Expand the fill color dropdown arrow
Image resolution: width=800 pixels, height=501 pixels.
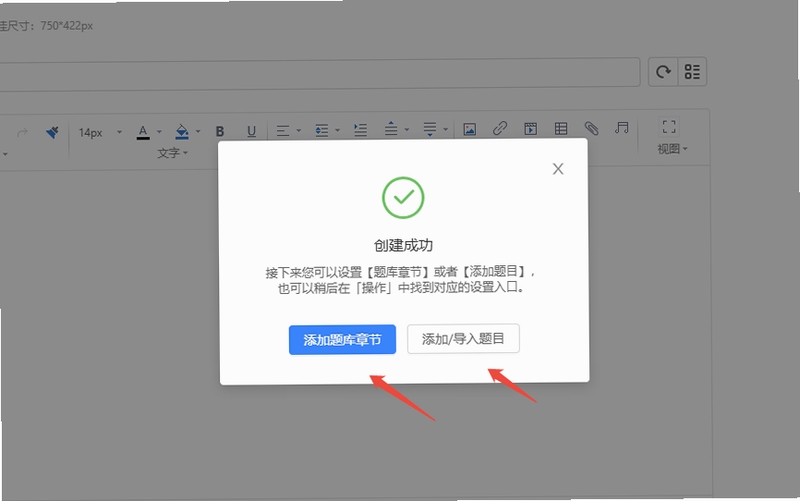[x=198, y=132]
